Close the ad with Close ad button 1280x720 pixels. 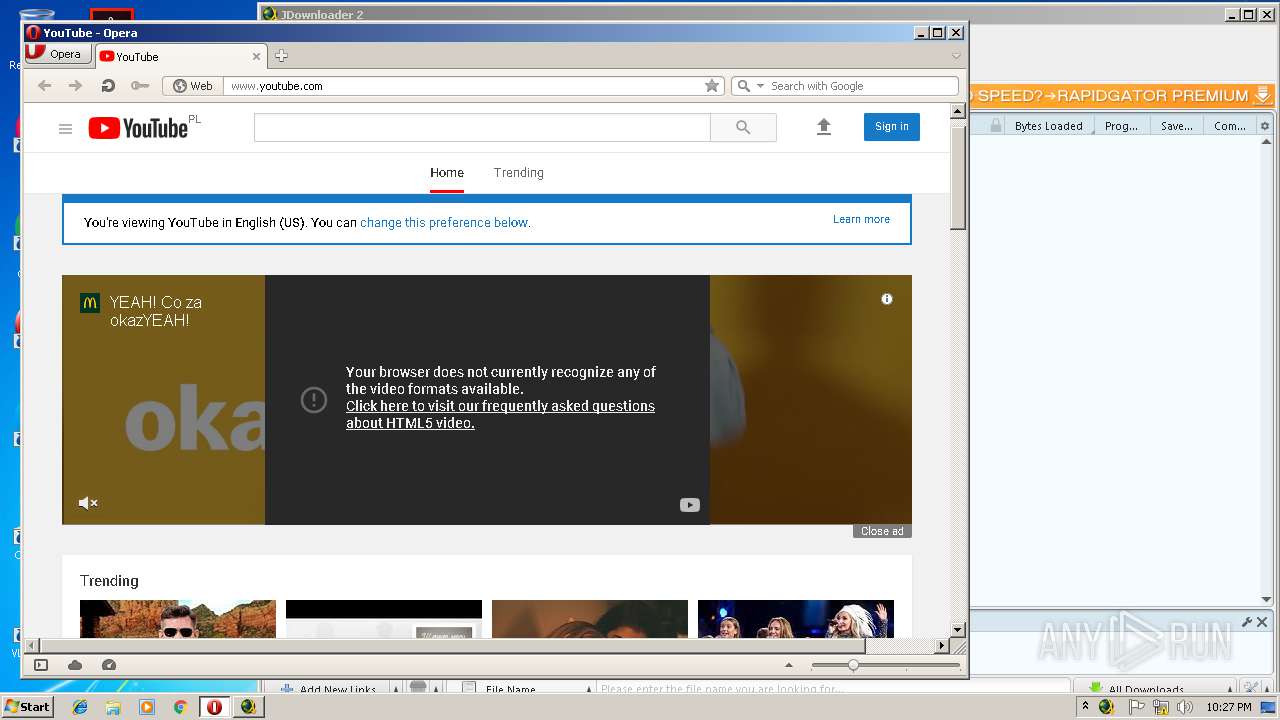(882, 531)
